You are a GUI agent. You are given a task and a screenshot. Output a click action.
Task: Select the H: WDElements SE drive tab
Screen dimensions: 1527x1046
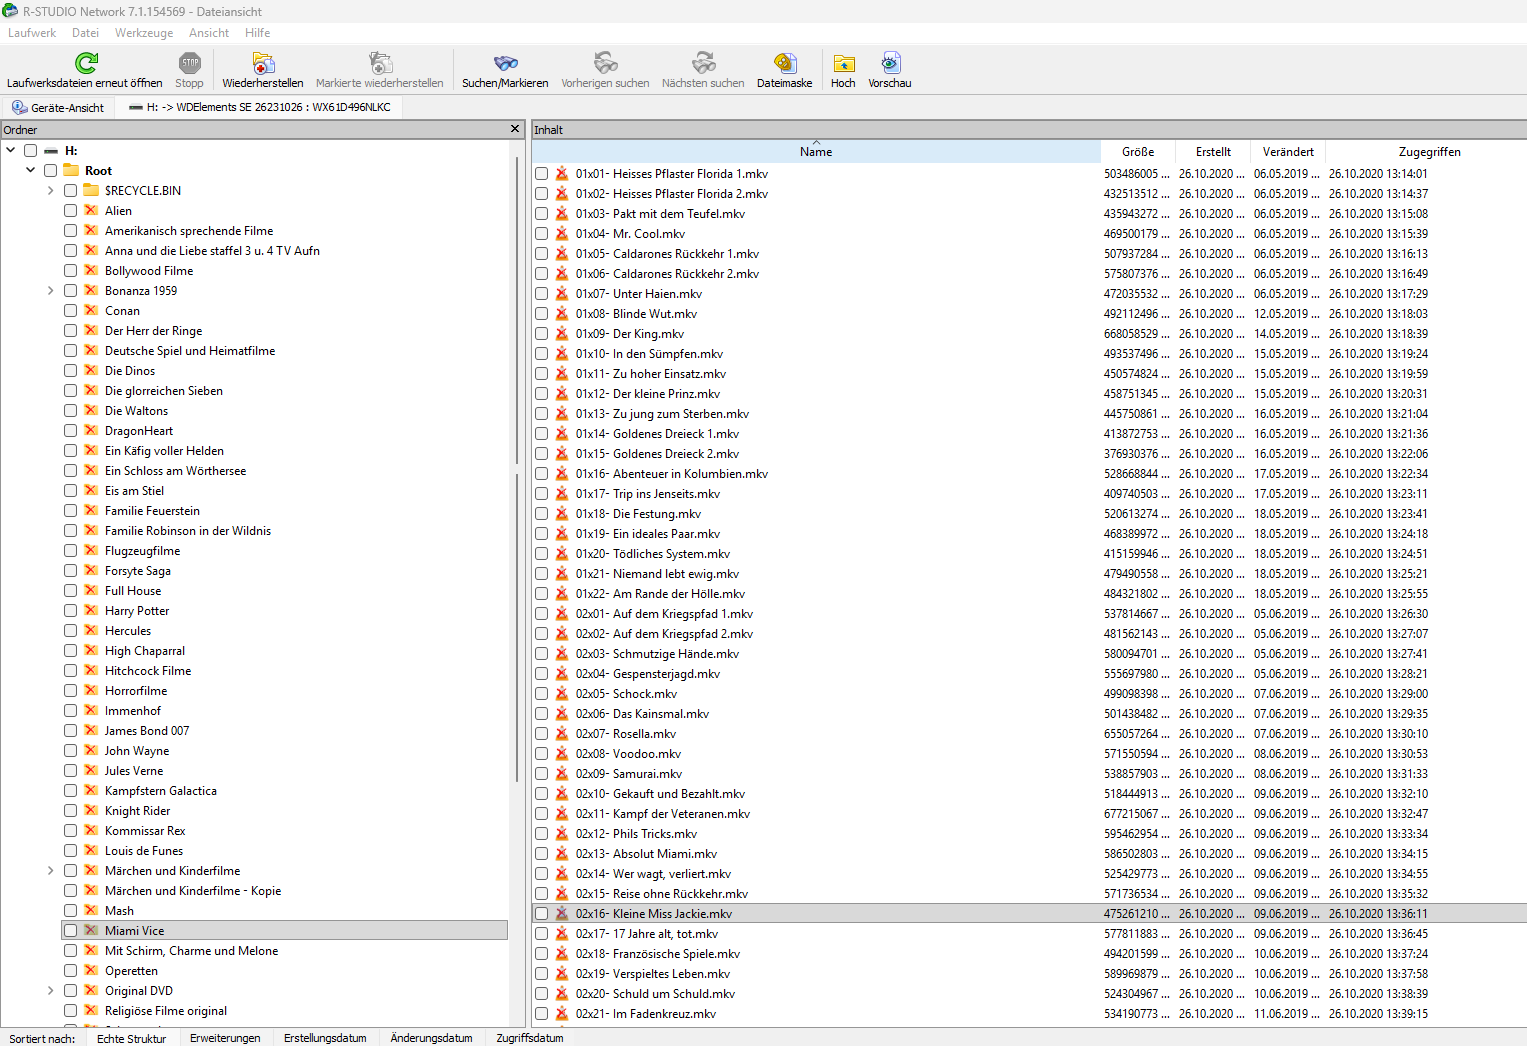click(259, 107)
